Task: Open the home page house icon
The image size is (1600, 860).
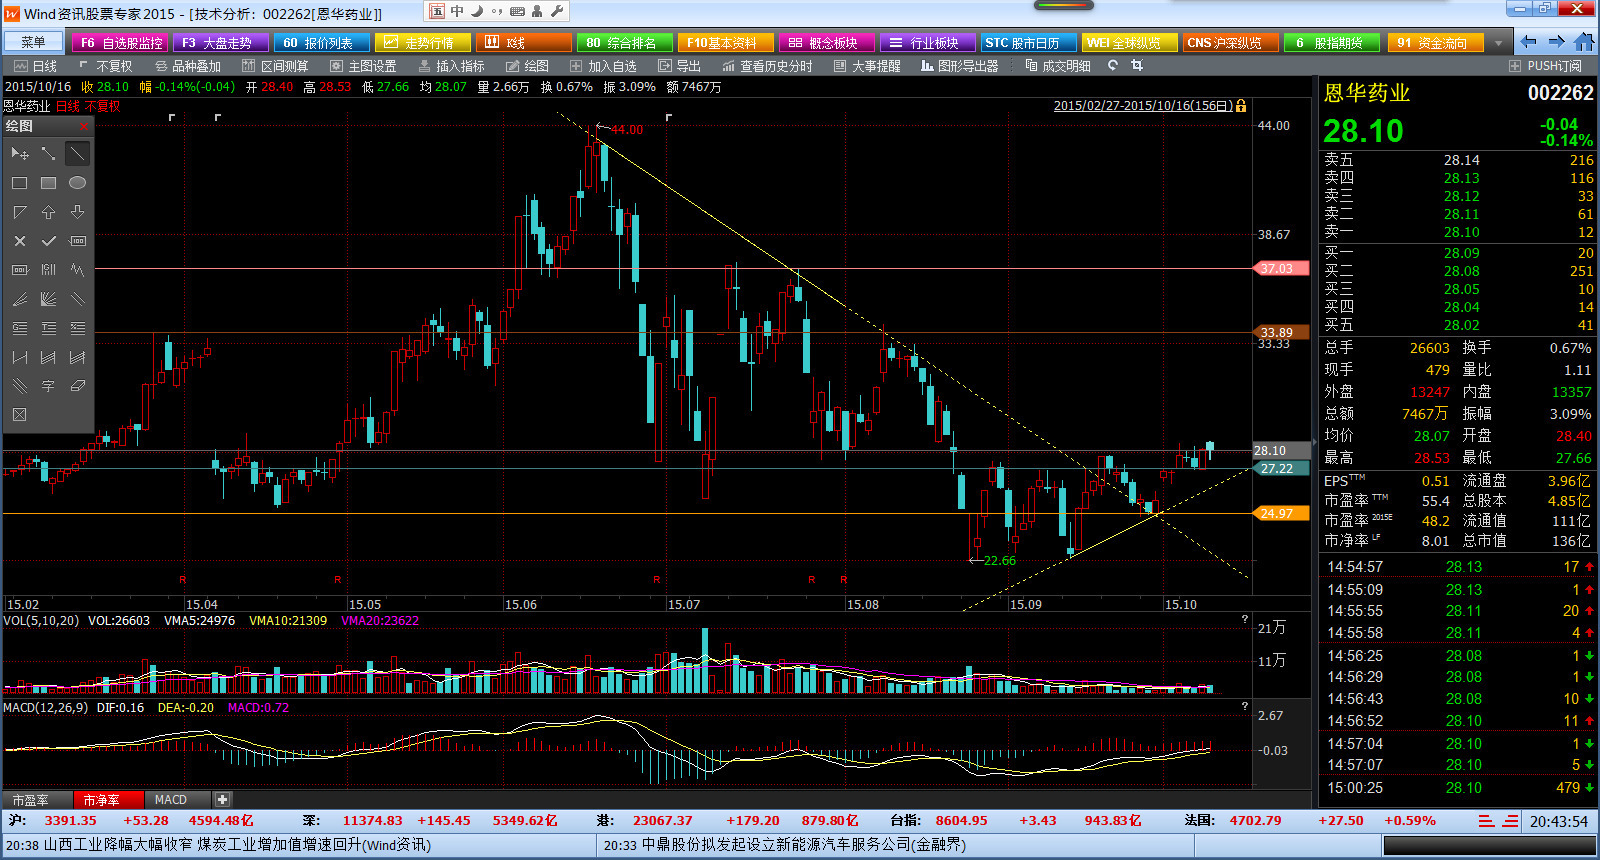Action: tap(1584, 42)
